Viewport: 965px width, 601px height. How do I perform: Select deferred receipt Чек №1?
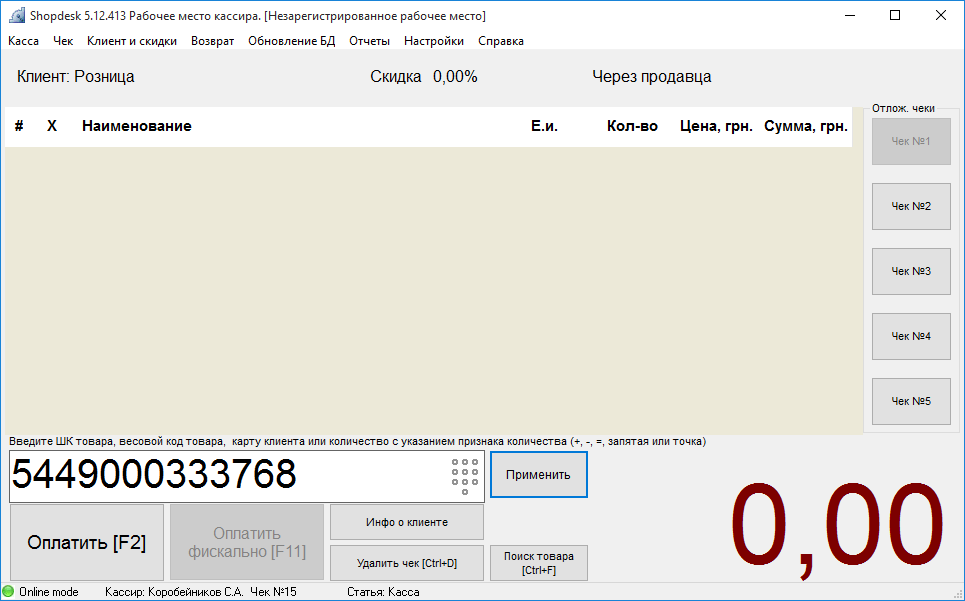(911, 141)
